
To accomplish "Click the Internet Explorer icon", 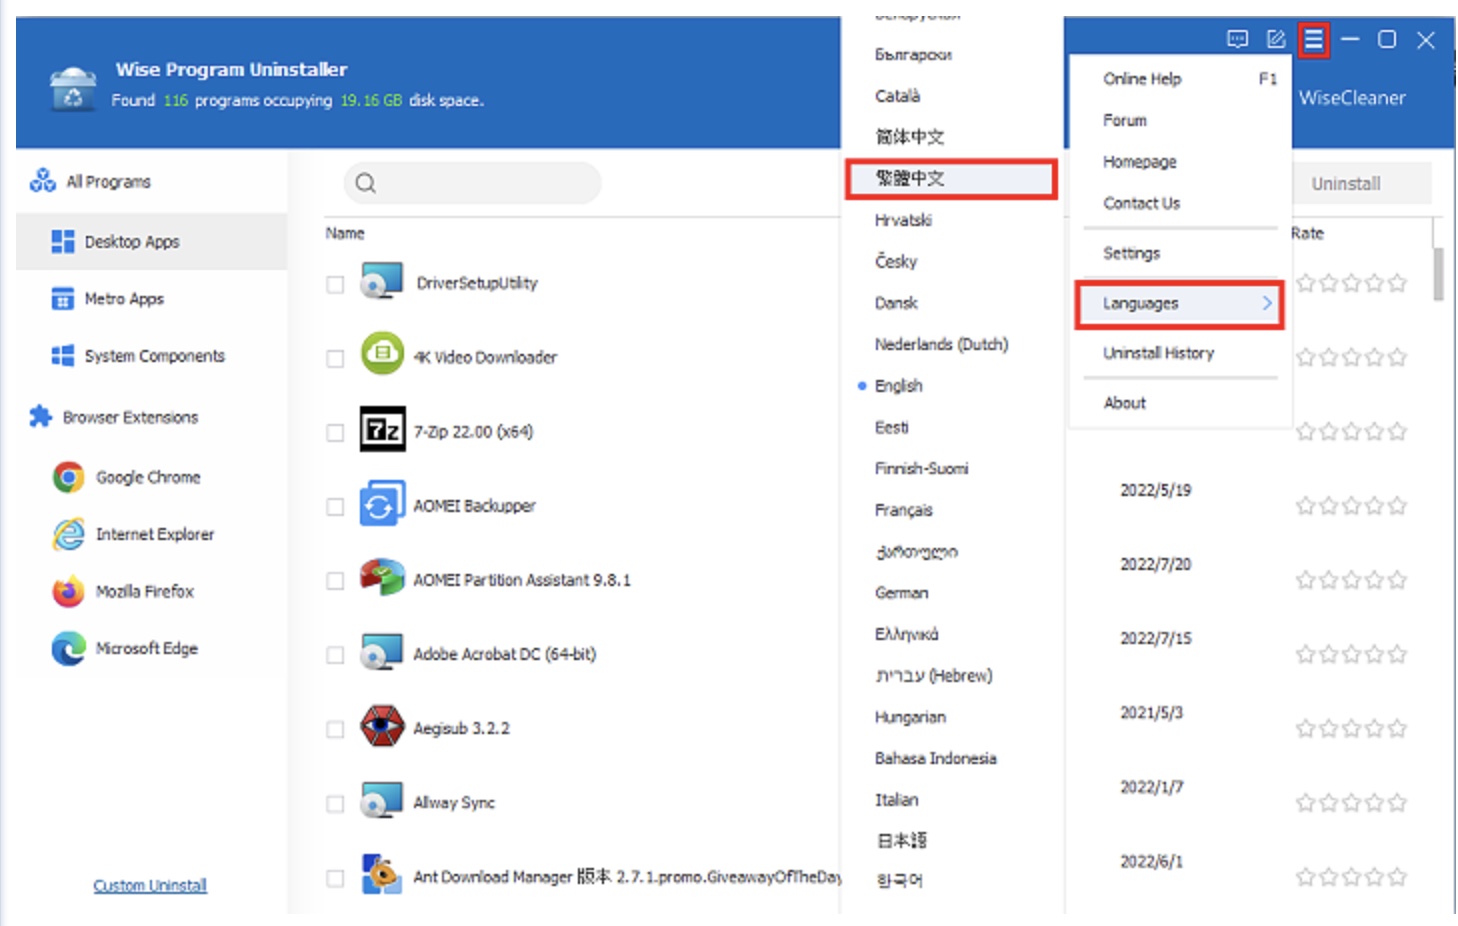I will point(68,534).
